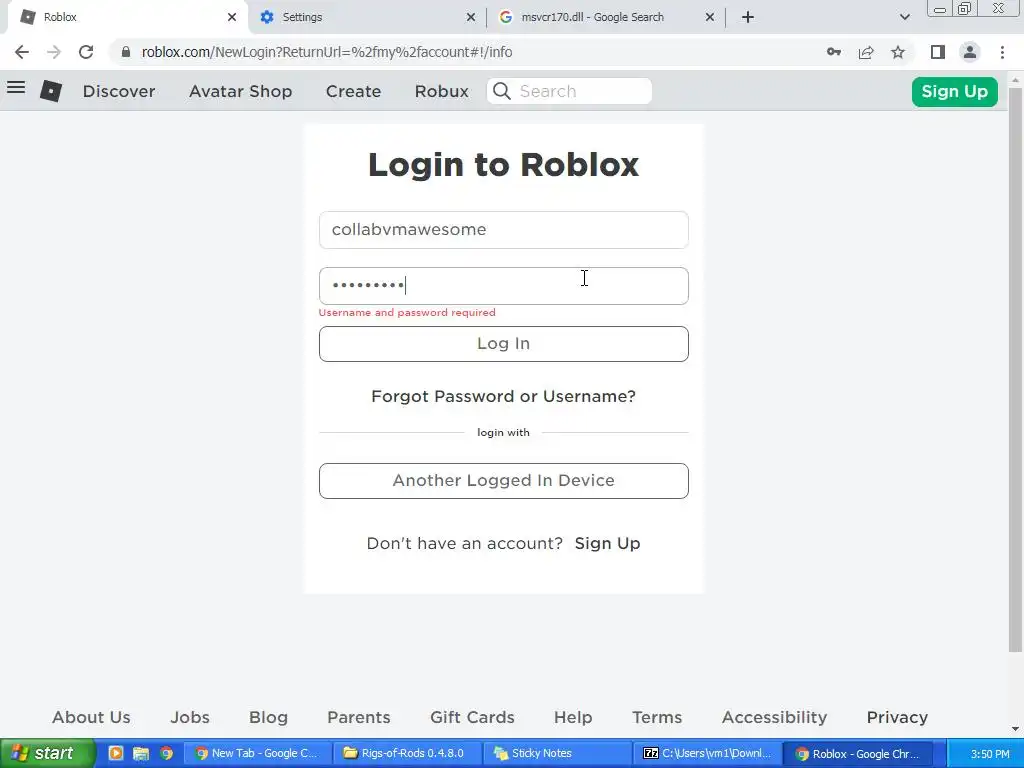Screen dimensions: 1024x768
Task: Close the msvcr170.dll Google Search tab
Action: point(710,17)
